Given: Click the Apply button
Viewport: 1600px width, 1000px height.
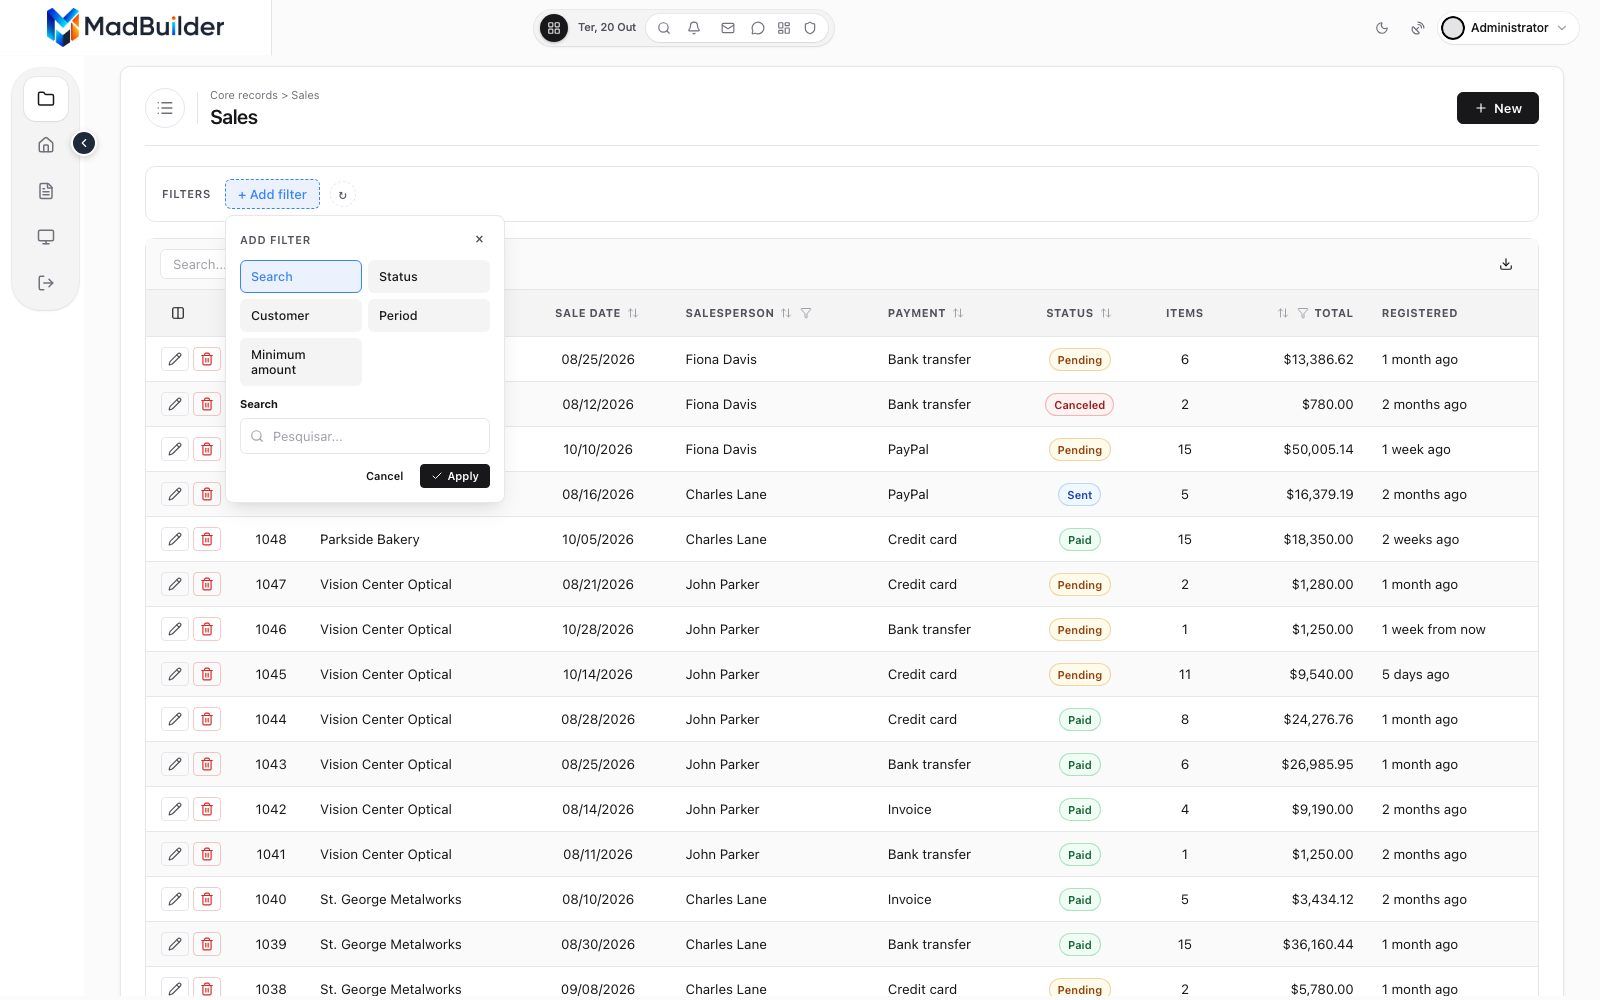Looking at the screenshot, I should [x=455, y=476].
